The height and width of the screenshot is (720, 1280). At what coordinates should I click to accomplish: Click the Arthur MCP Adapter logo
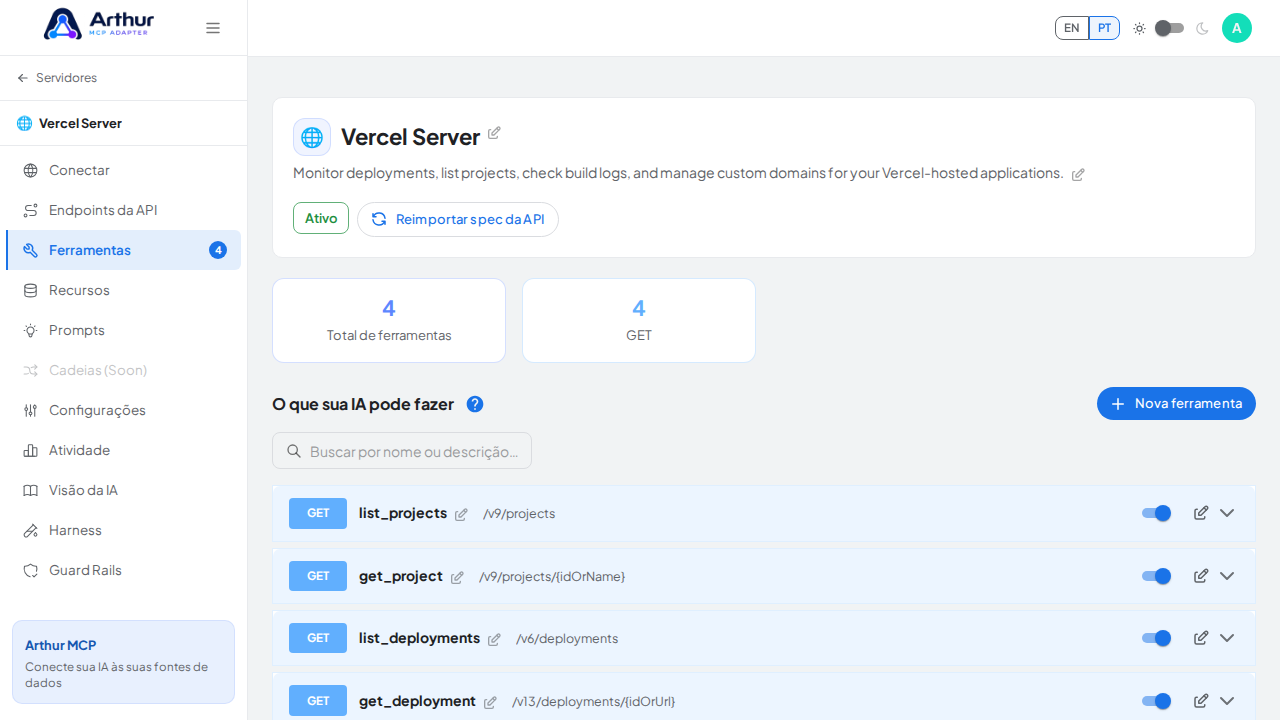[x=99, y=24]
